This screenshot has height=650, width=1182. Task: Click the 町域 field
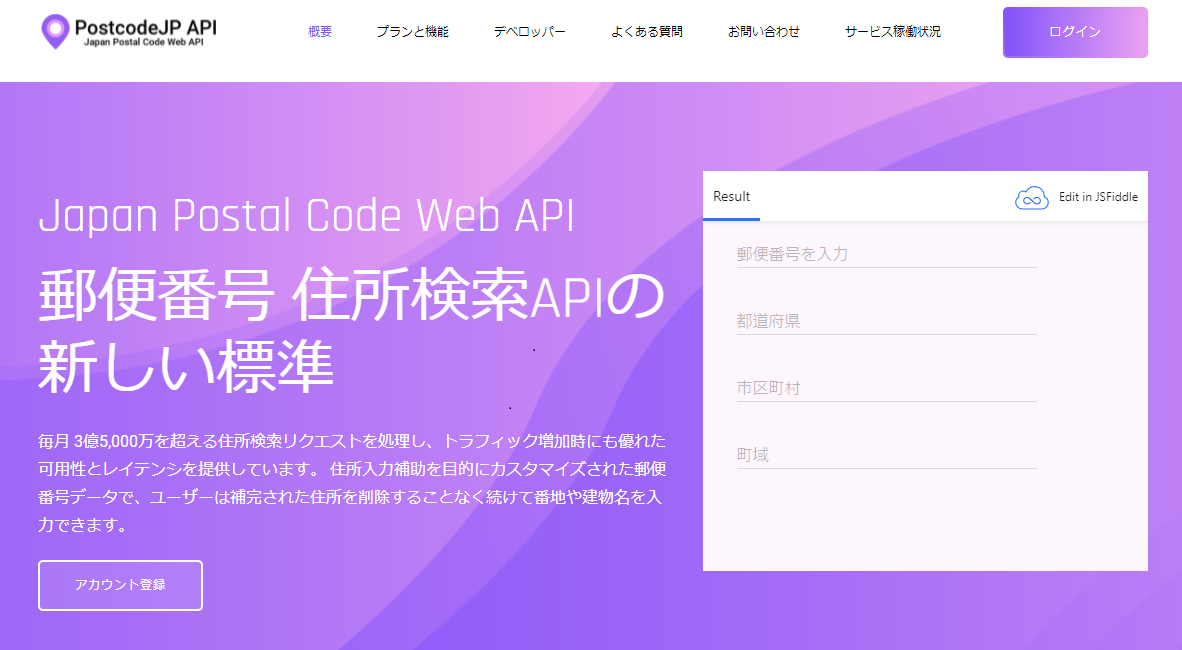point(886,453)
